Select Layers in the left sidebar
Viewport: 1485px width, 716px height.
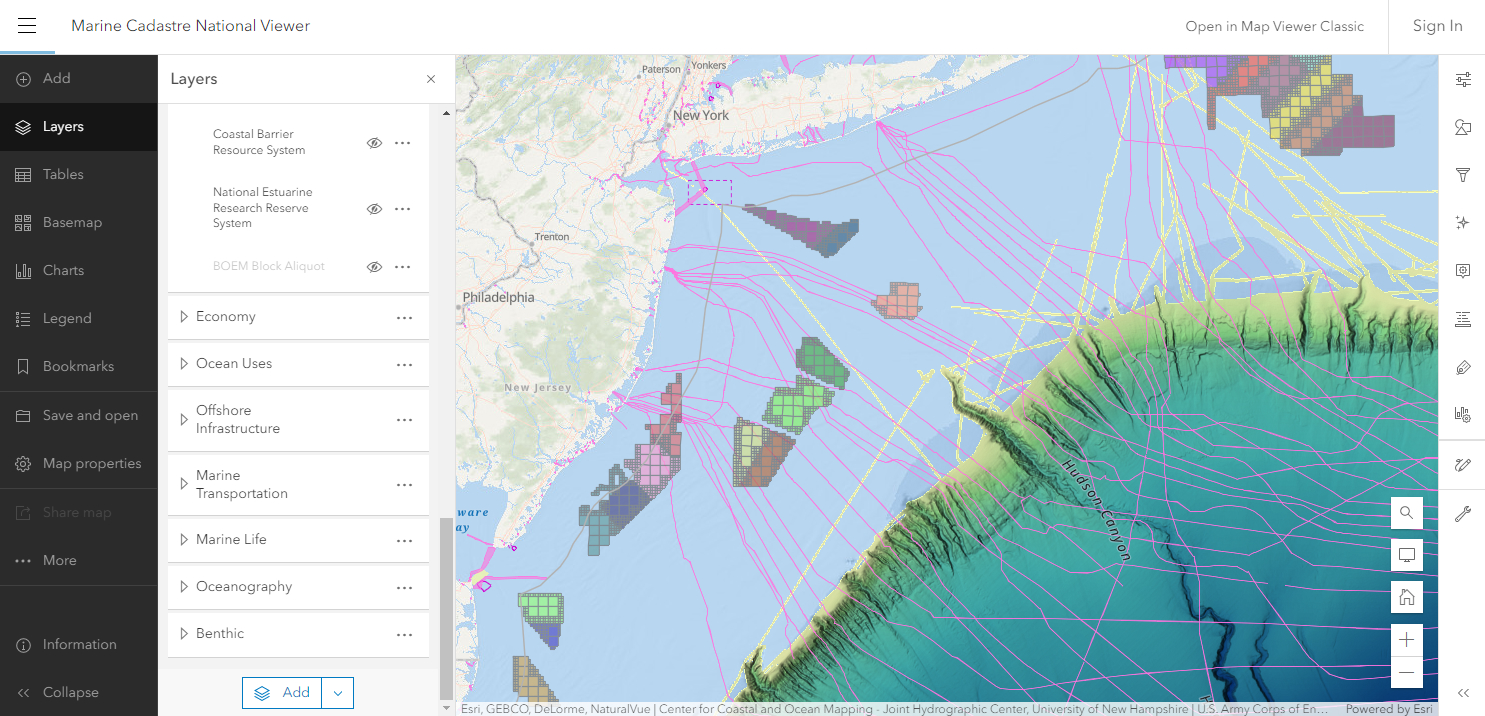click(x=78, y=127)
